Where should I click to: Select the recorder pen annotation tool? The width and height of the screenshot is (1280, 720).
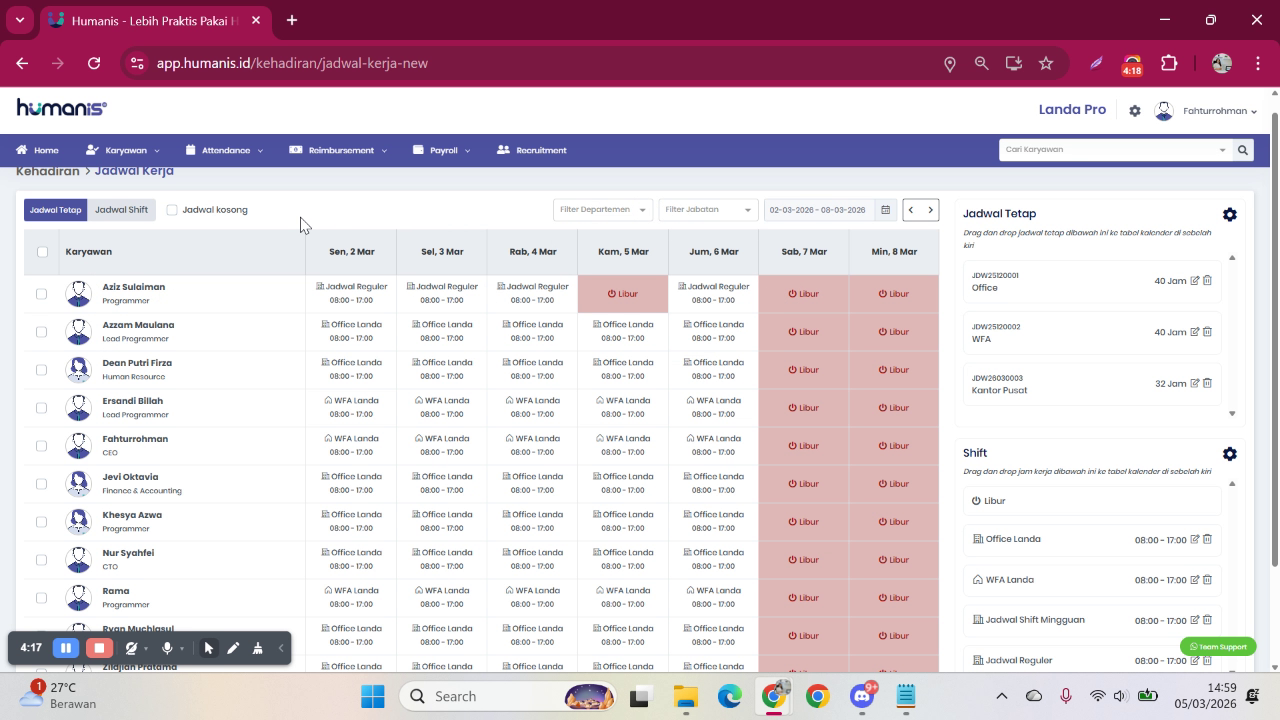click(233, 648)
